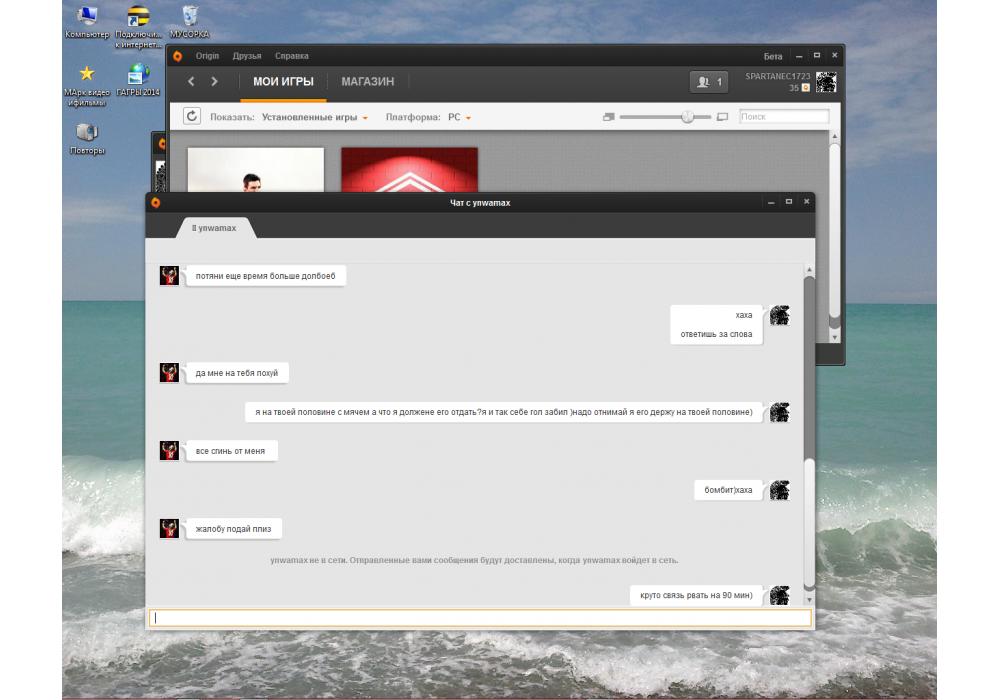1000x700 pixels.
Task: Click the message 'жалобу подай плиз'
Action: [x=233, y=529]
